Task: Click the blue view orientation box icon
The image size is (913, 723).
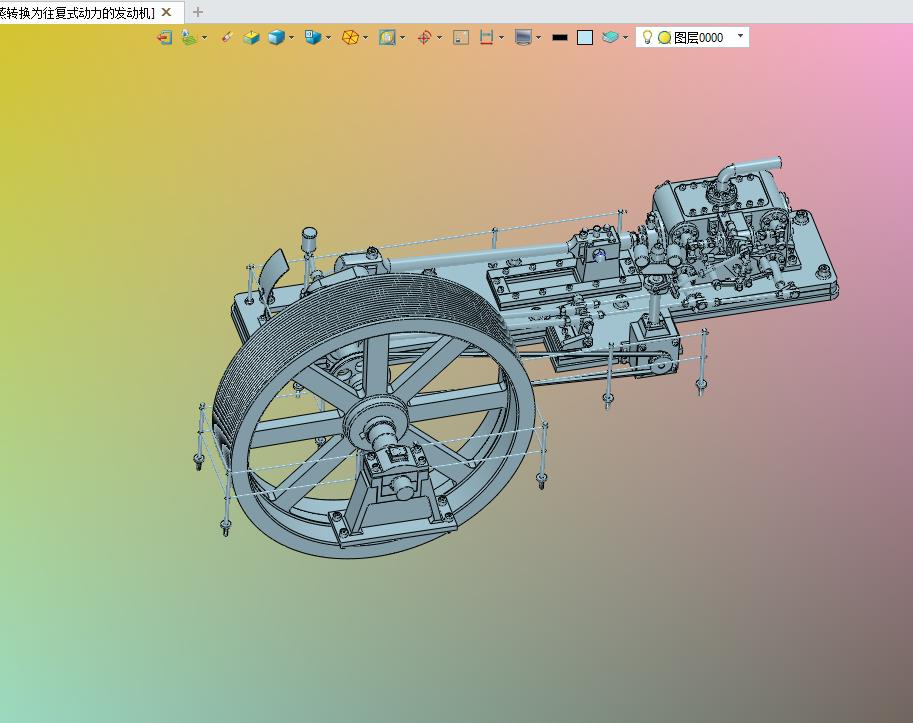Action: click(x=313, y=38)
